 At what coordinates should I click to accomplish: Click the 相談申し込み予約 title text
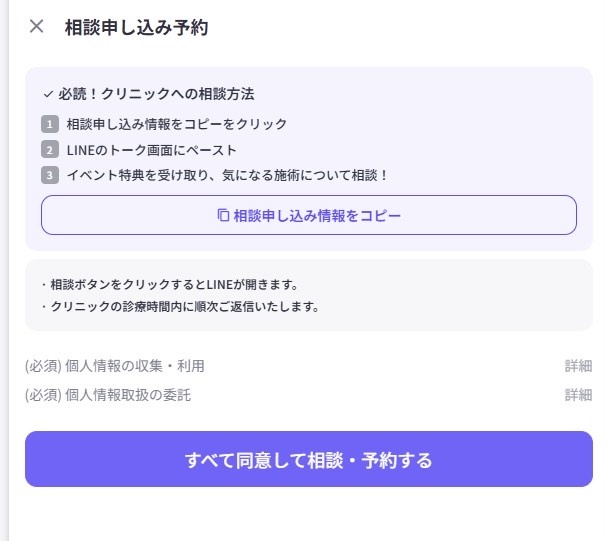coord(136,27)
